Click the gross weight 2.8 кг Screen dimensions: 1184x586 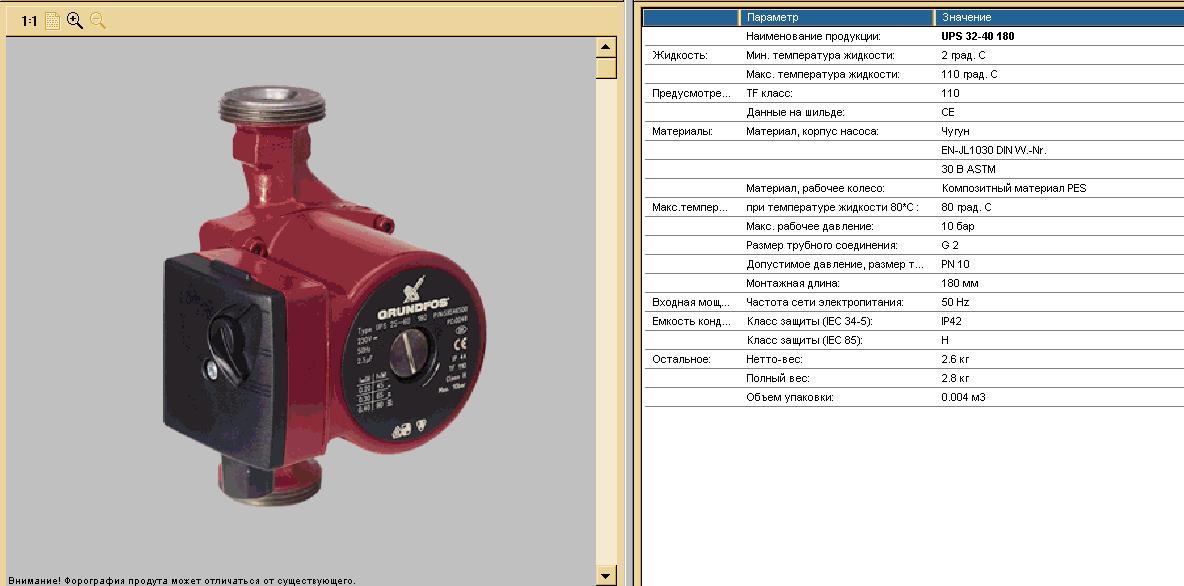955,378
